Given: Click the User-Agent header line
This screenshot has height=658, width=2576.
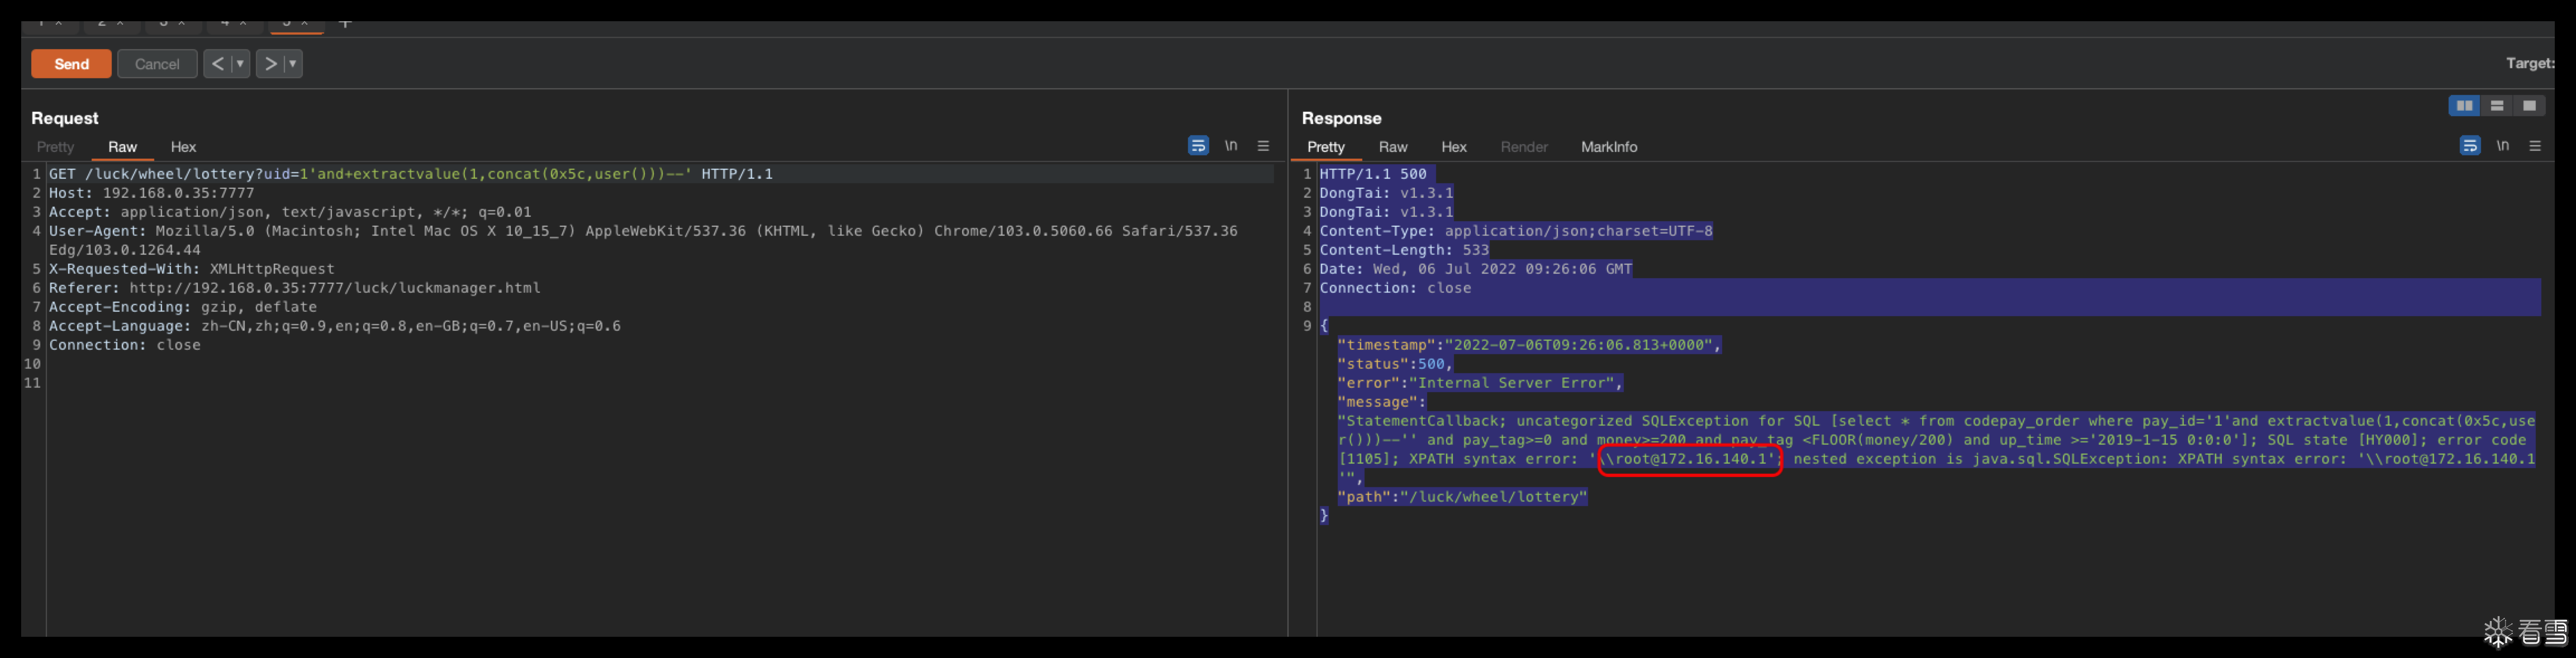Looking at the screenshot, I should tap(643, 240).
